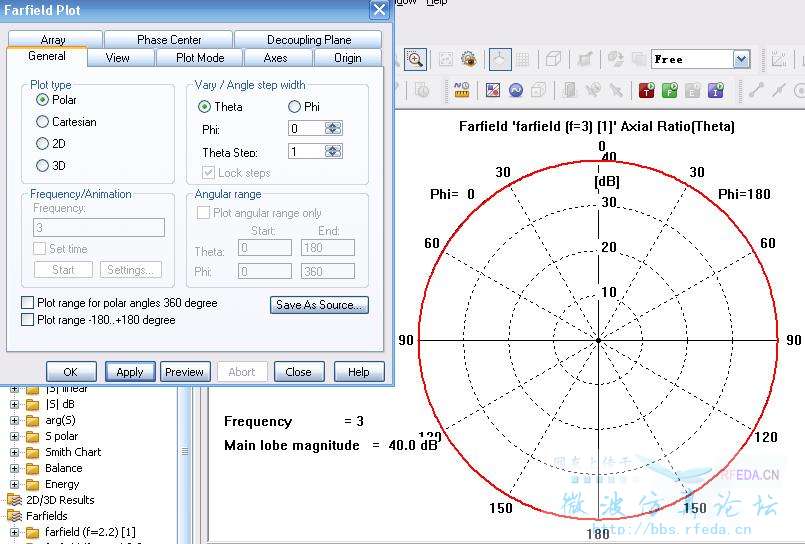Expand the Energy tree folder
Screen dimensions: 805x544
14,484
